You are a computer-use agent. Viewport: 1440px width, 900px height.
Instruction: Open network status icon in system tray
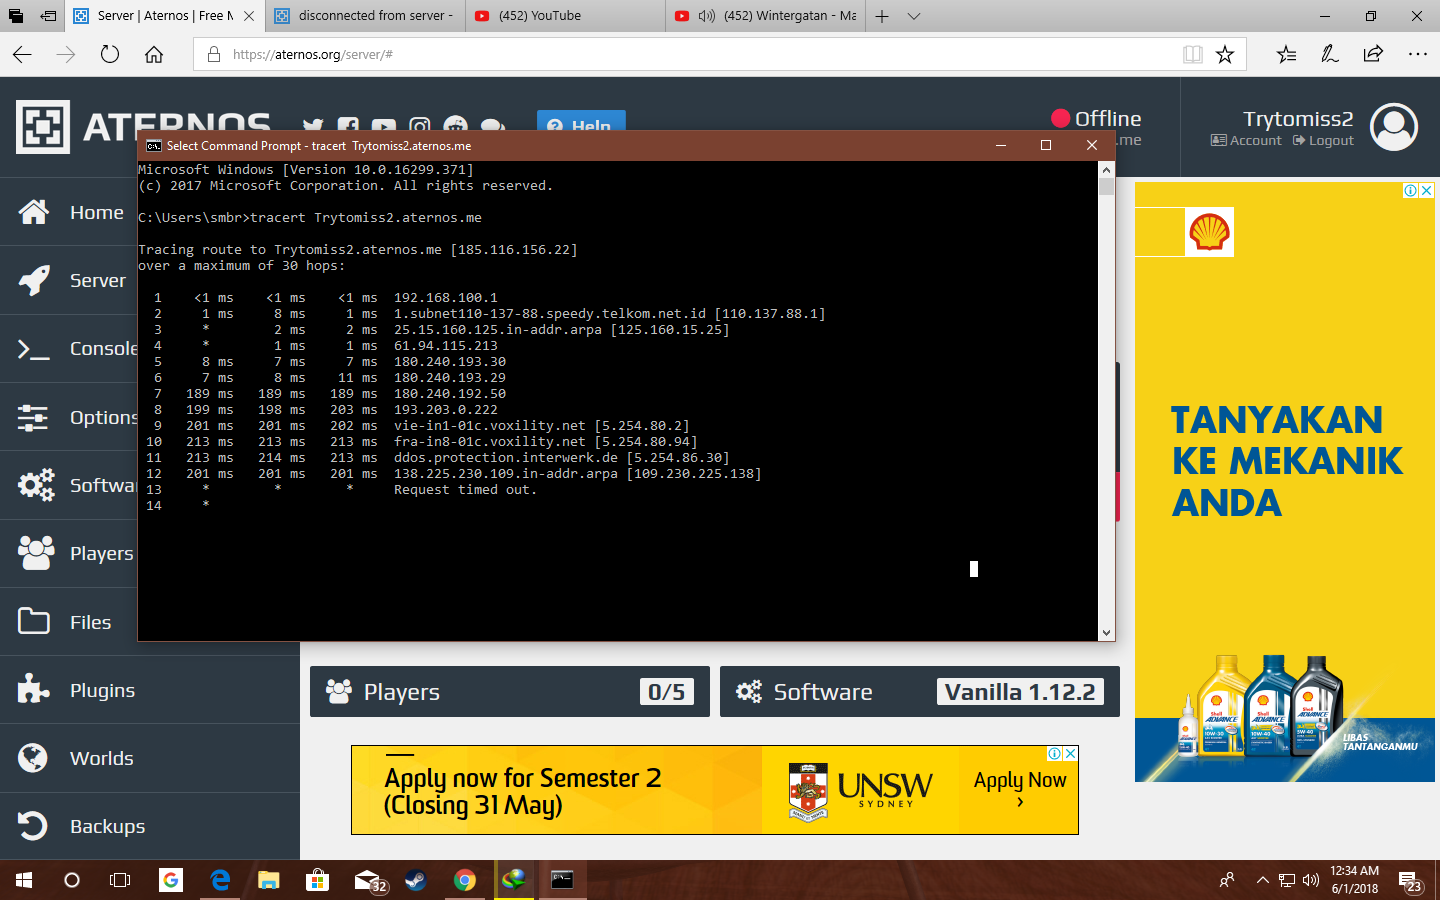point(1287,880)
